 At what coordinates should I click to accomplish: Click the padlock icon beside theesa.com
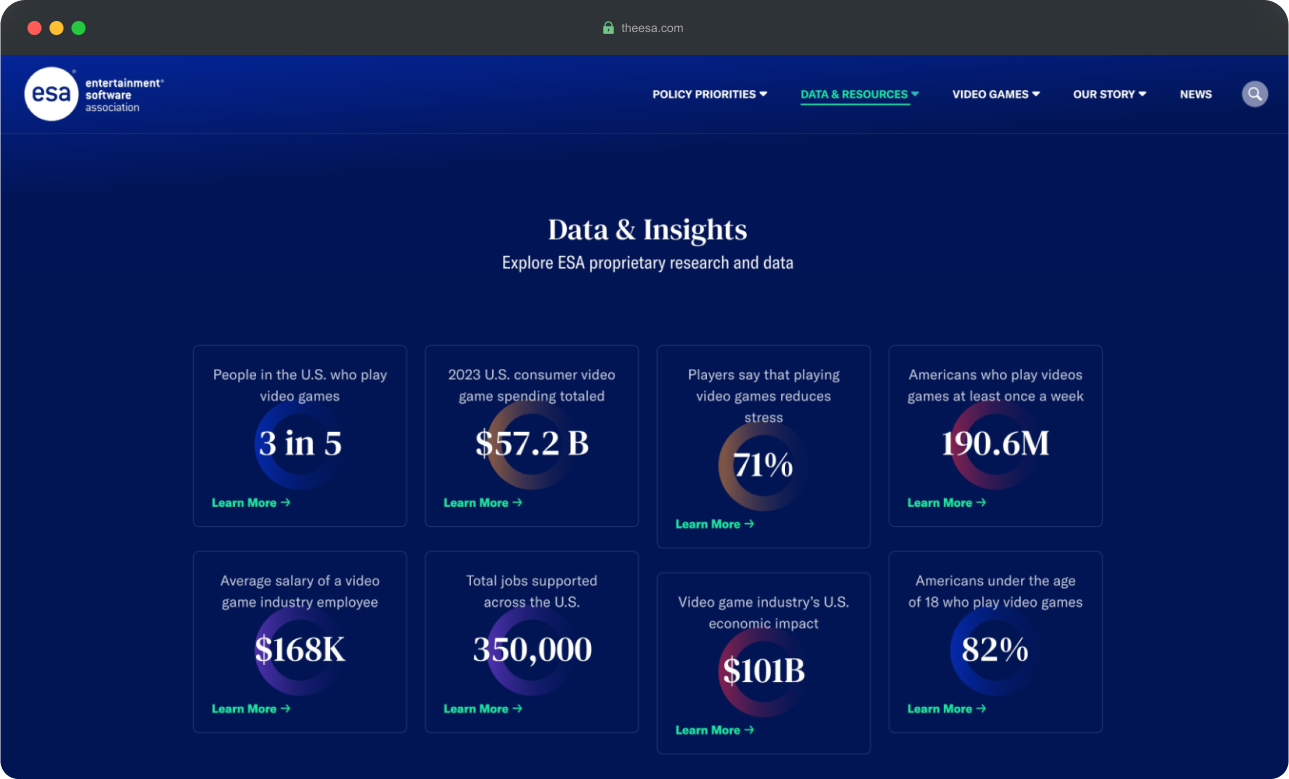tap(608, 28)
